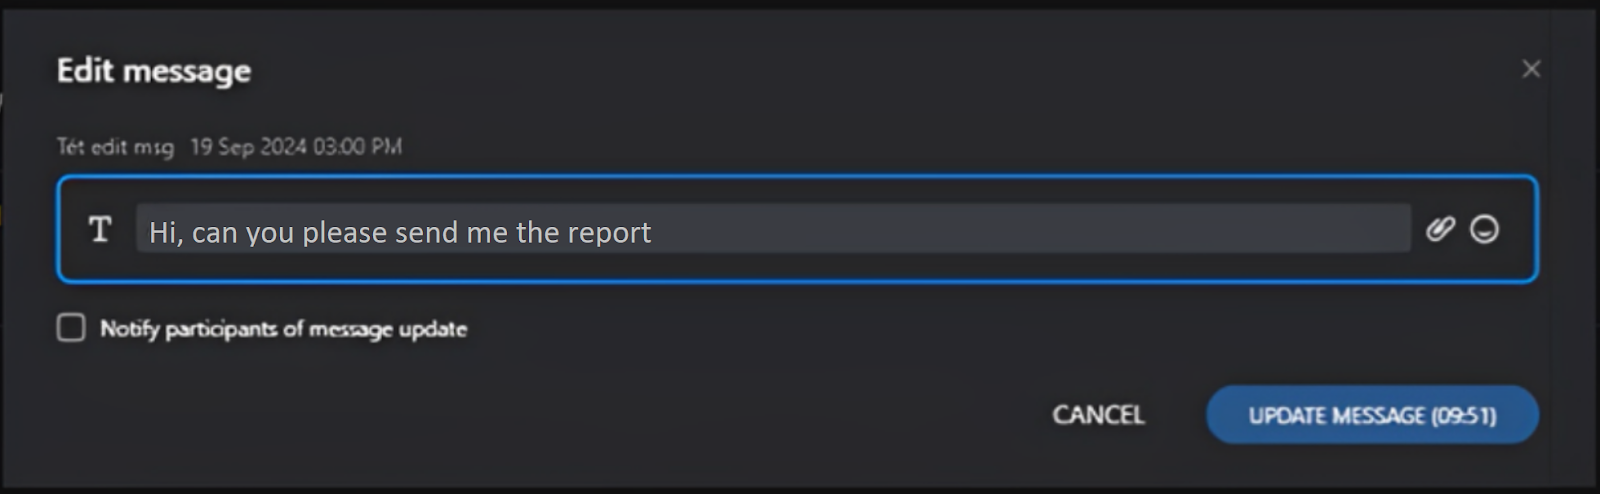Open the emoji picker smiley icon
This screenshot has width=1600, height=494.
(x=1484, y=230)
